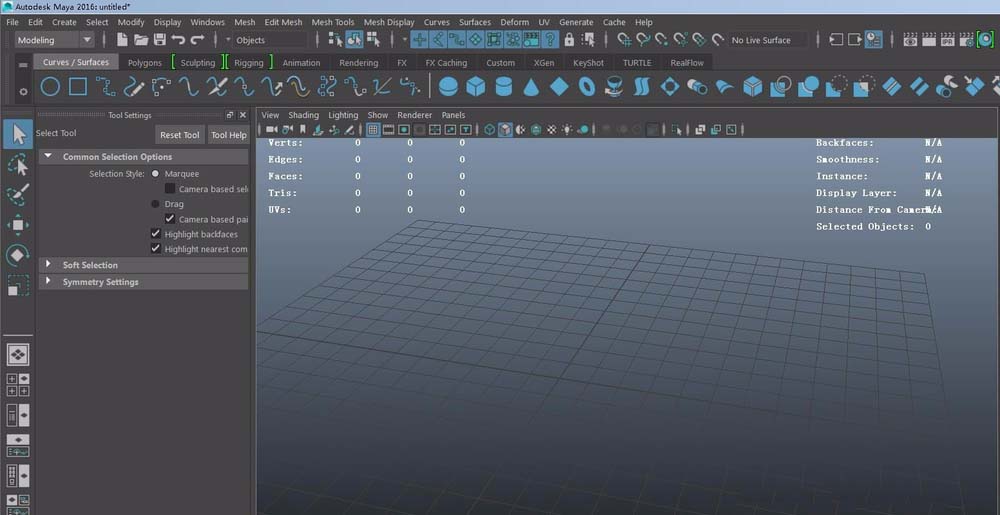Viewport: 1000px width, 515px height.
Task: Select the Move tool in the toolbox
Action: 18,225
